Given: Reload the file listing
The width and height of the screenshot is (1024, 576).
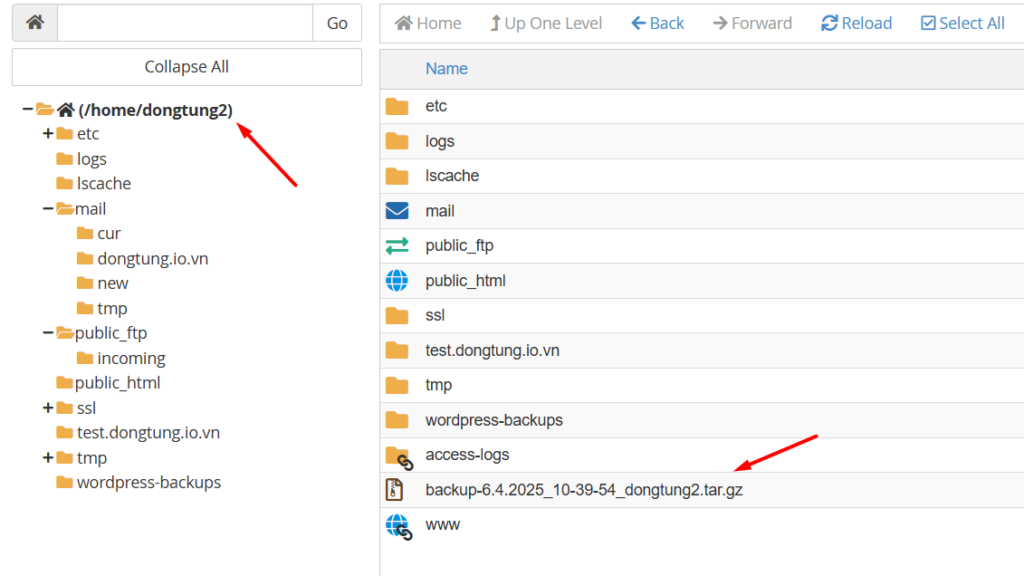Looking at the screenshot, I should (856, 24).
